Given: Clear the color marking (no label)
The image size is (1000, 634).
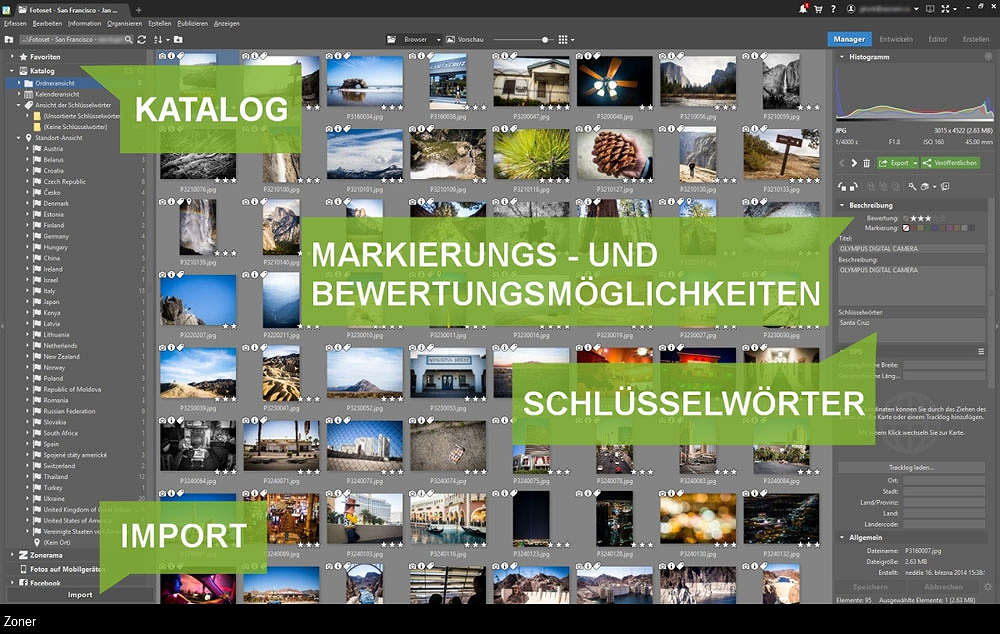Looking at the screenshot, I should (907, 228).
